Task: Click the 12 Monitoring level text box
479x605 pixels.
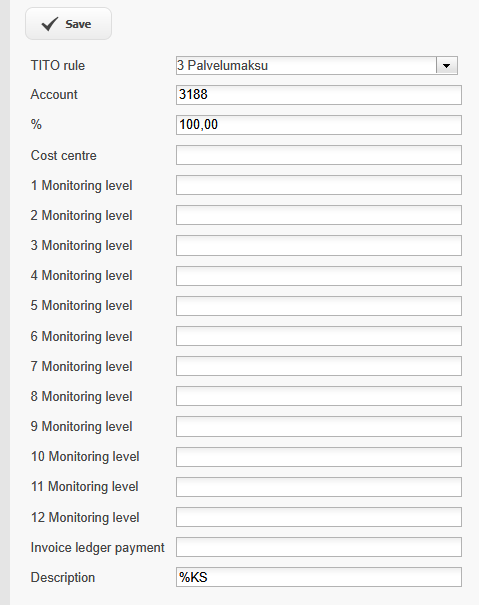Action: point(319,517)
